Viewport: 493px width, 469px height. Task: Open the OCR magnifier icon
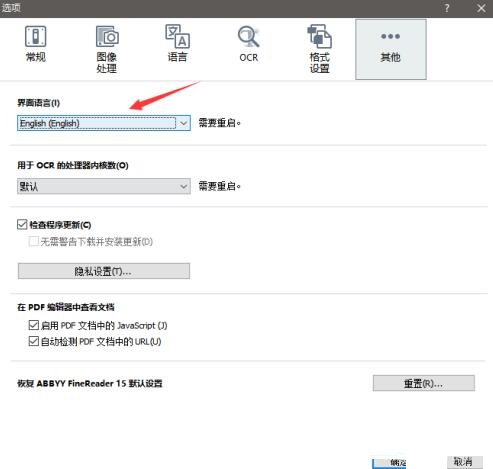point(248,36)
